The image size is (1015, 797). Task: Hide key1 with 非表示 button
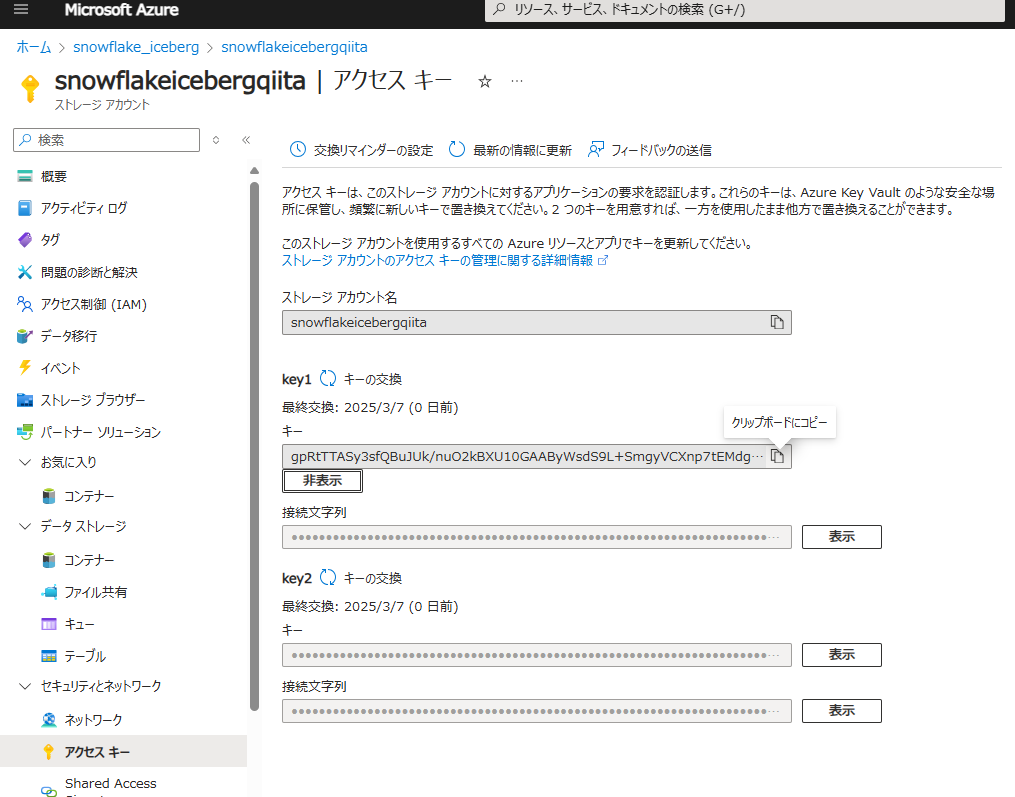point(322,481)
